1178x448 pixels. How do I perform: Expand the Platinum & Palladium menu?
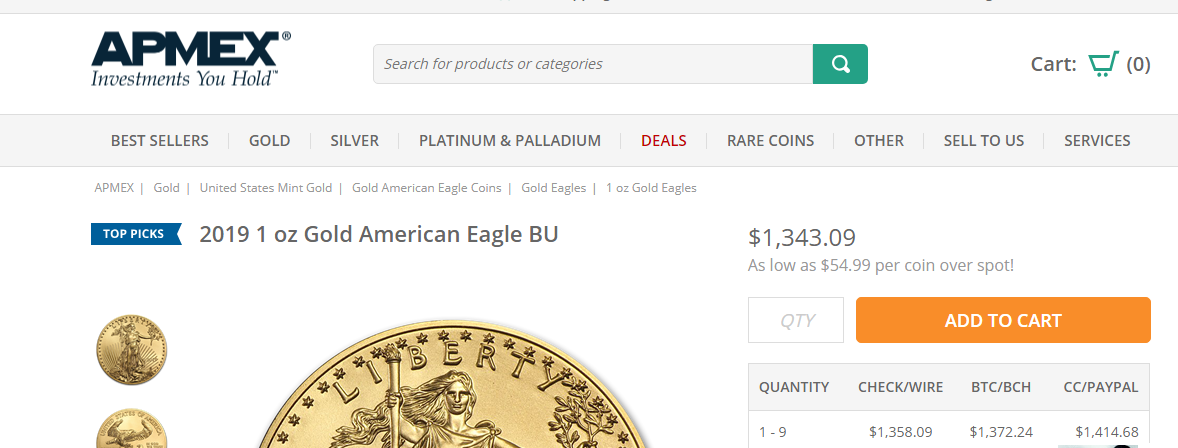click(510, 141)
